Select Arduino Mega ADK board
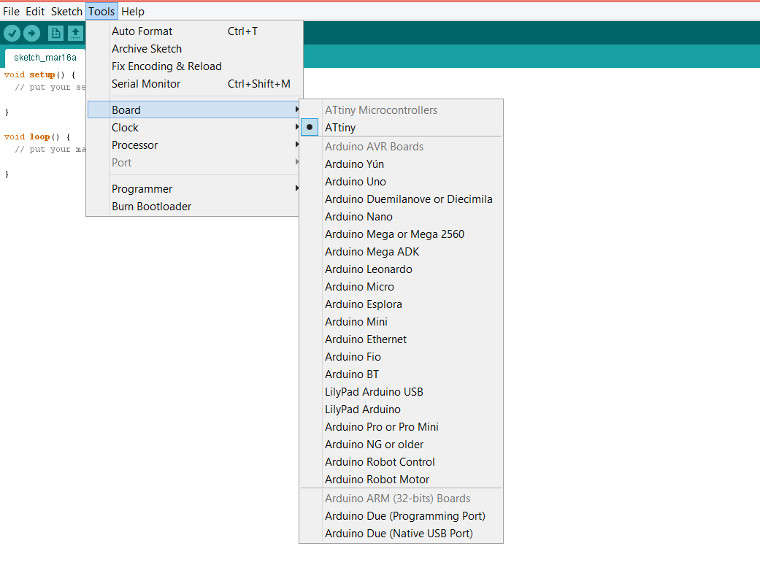Screen dimensions: 760x565 click(401, 251)
